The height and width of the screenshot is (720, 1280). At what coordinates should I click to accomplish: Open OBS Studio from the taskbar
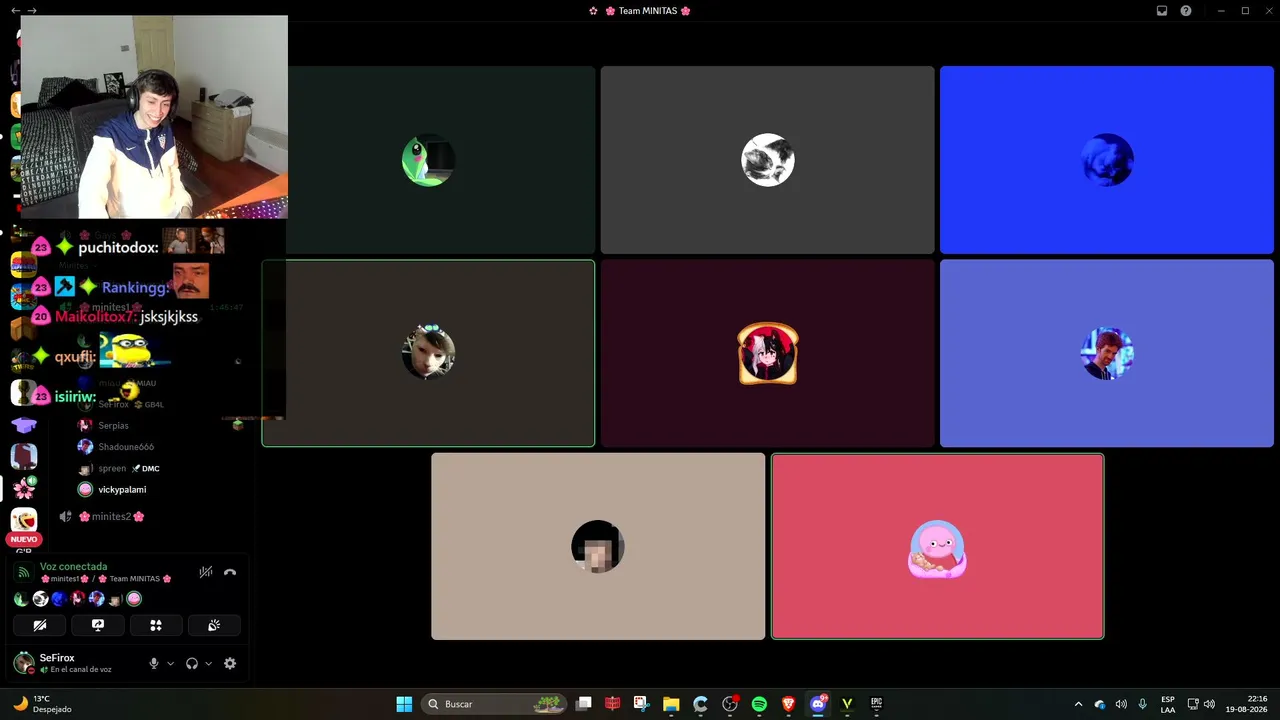coord(730,704)
